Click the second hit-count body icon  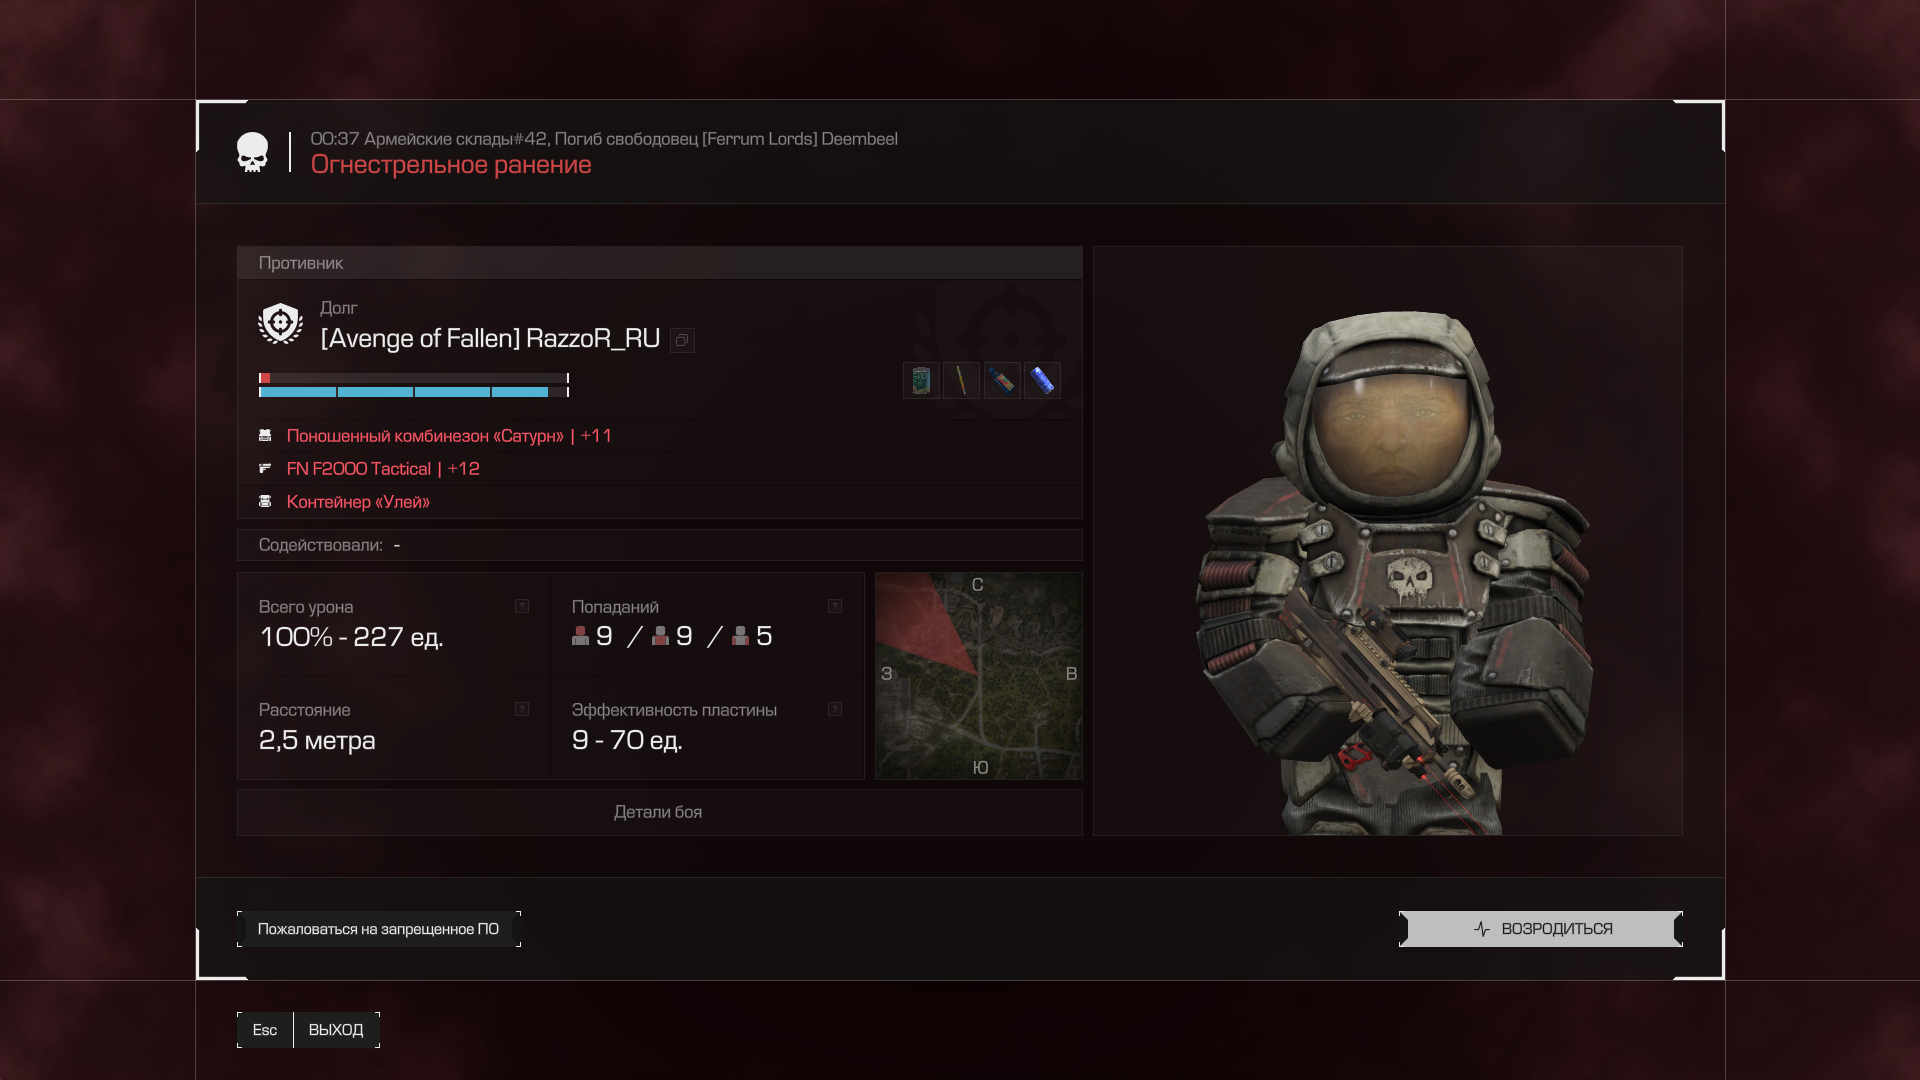point(660,636)
